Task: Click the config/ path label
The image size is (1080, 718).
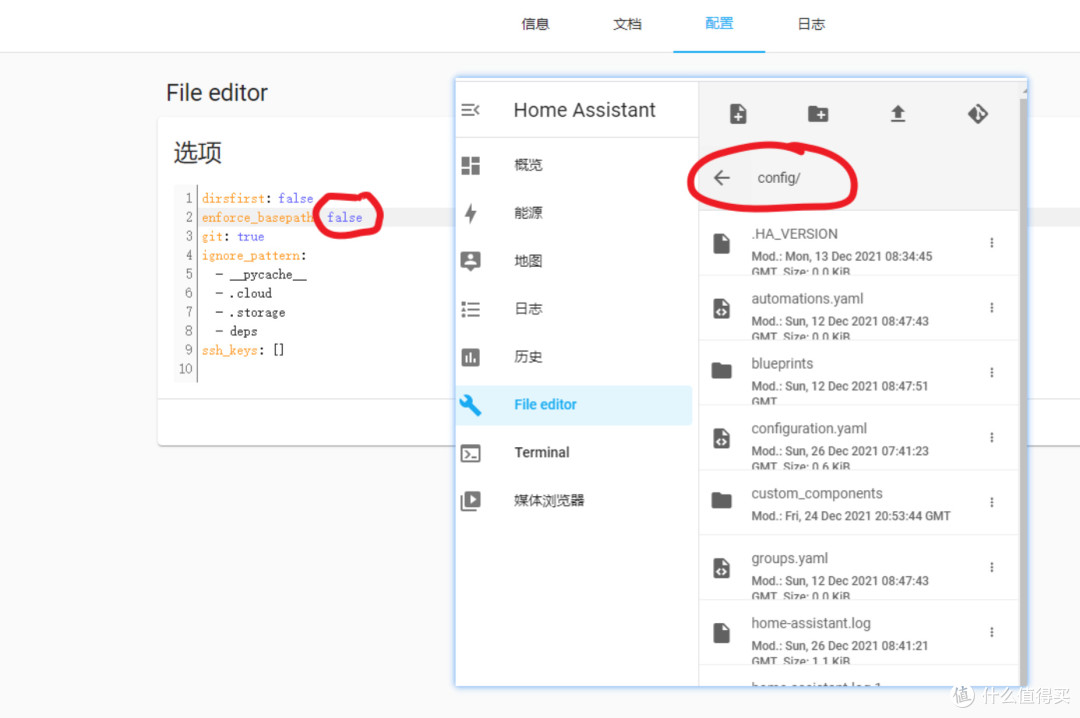Action: pos(778,178)
